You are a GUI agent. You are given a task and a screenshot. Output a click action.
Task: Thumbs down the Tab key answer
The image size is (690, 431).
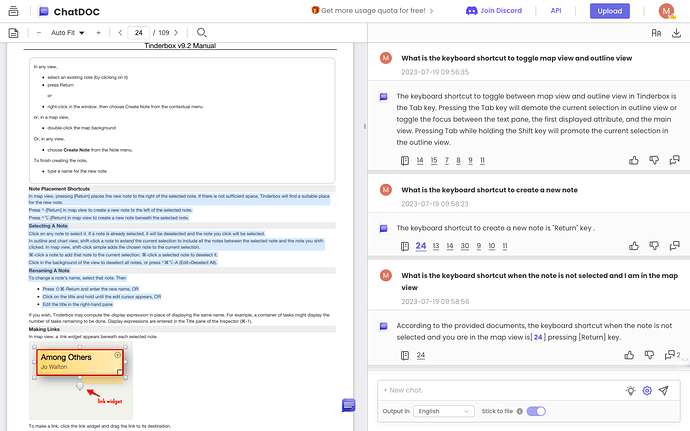coord(654,160)
